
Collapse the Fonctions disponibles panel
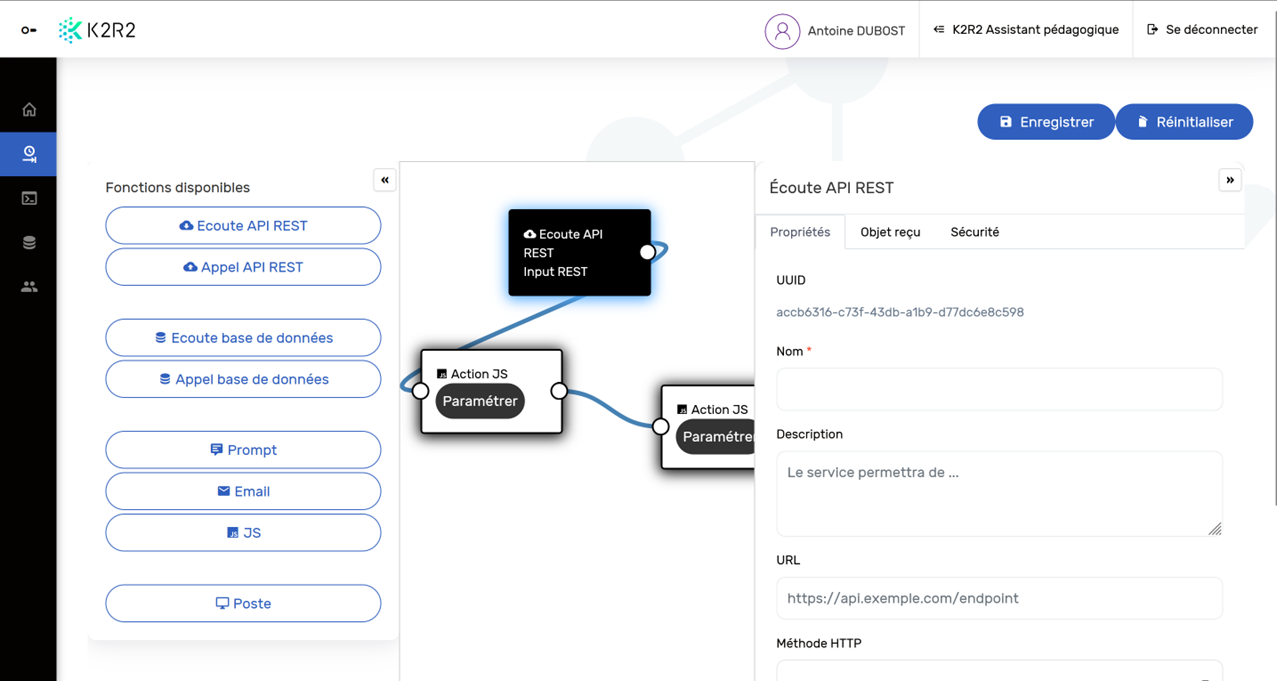[x=384, y=180]
